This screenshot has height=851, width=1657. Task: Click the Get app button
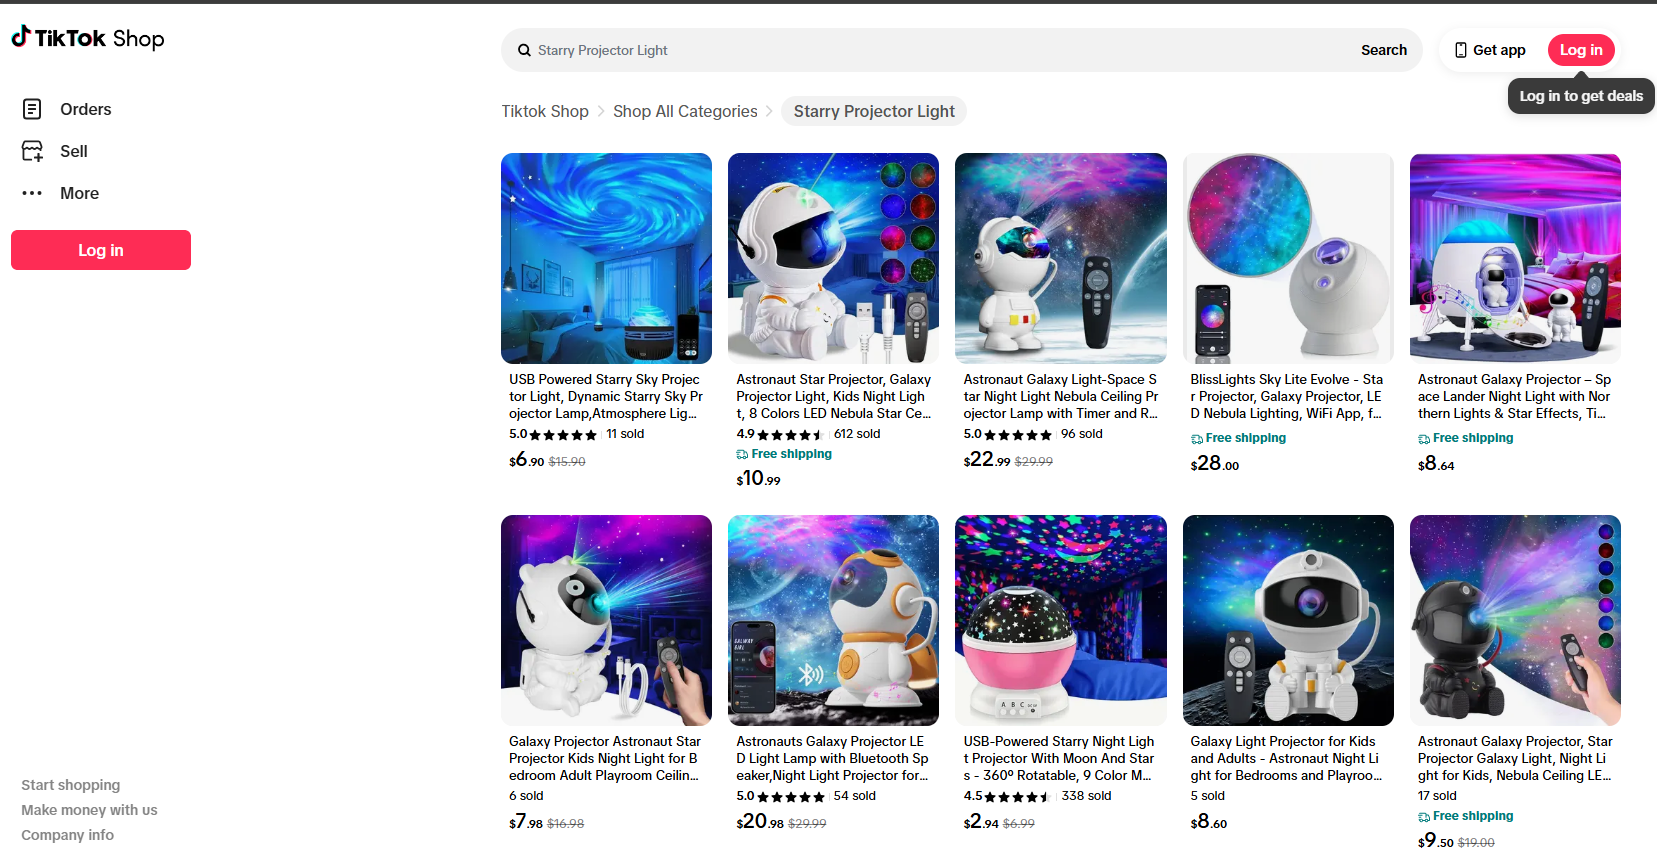pos(1490,50)
